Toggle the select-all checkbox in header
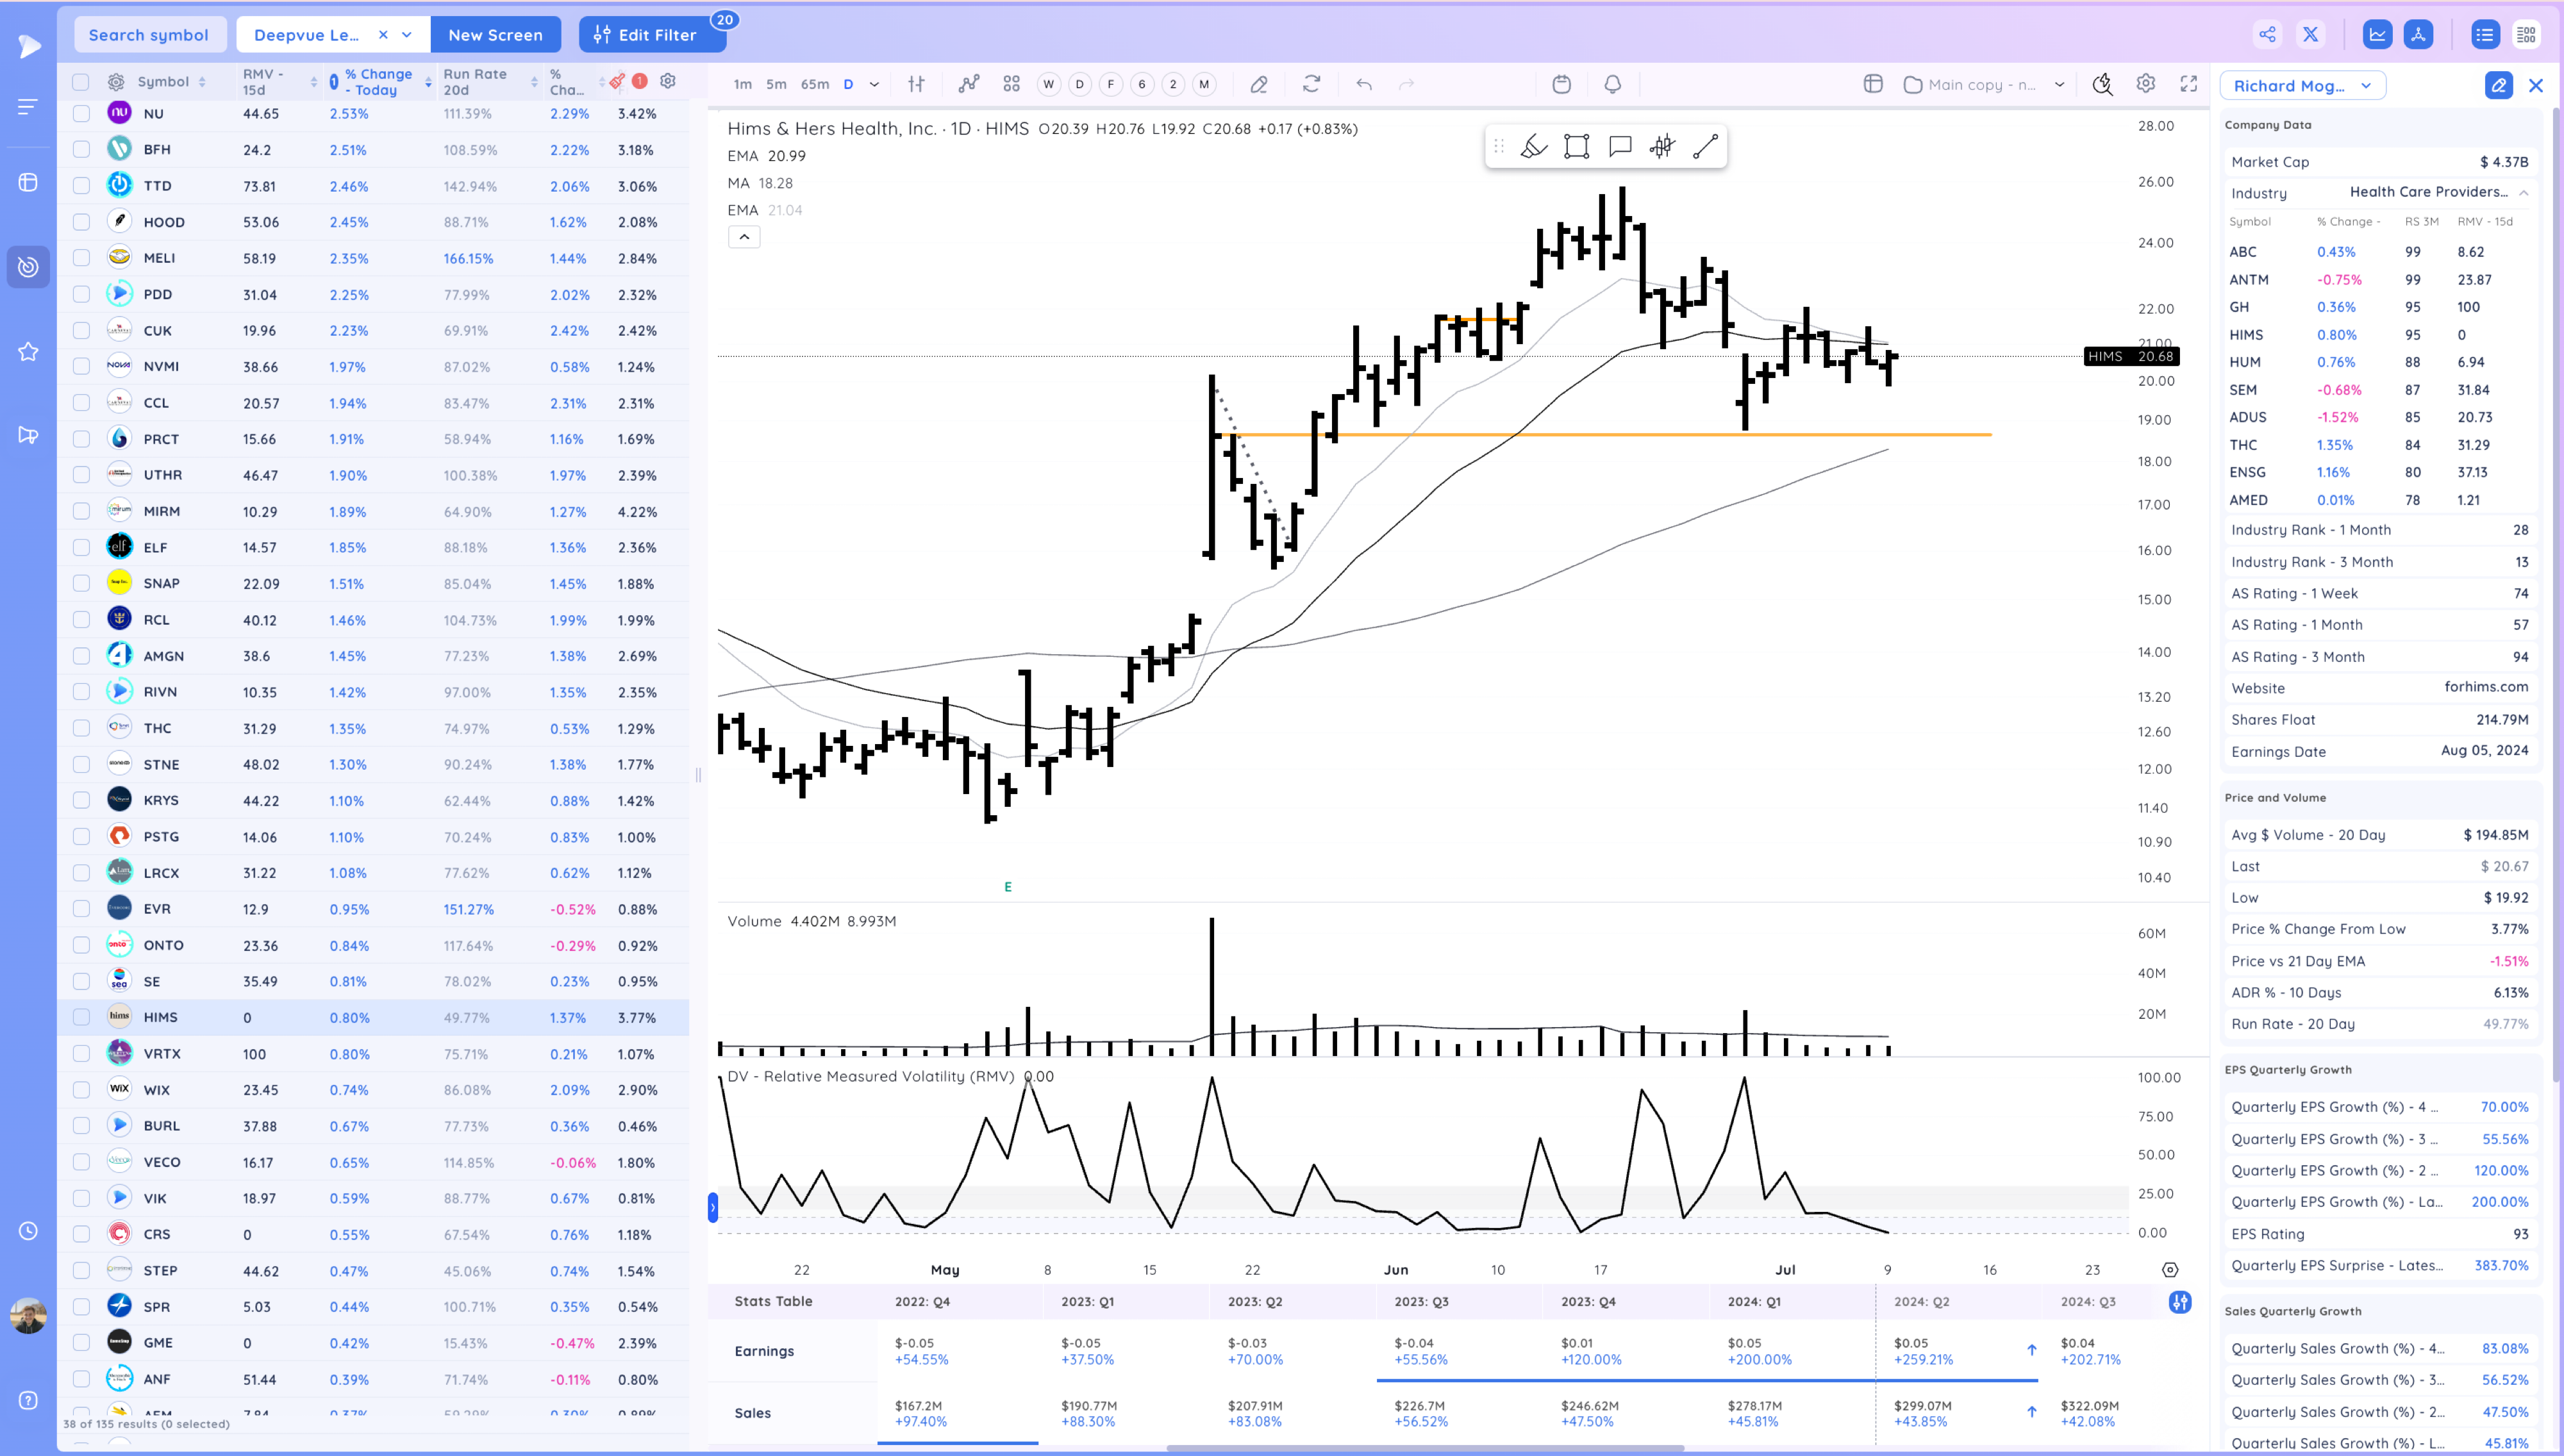 coord(81,82)
